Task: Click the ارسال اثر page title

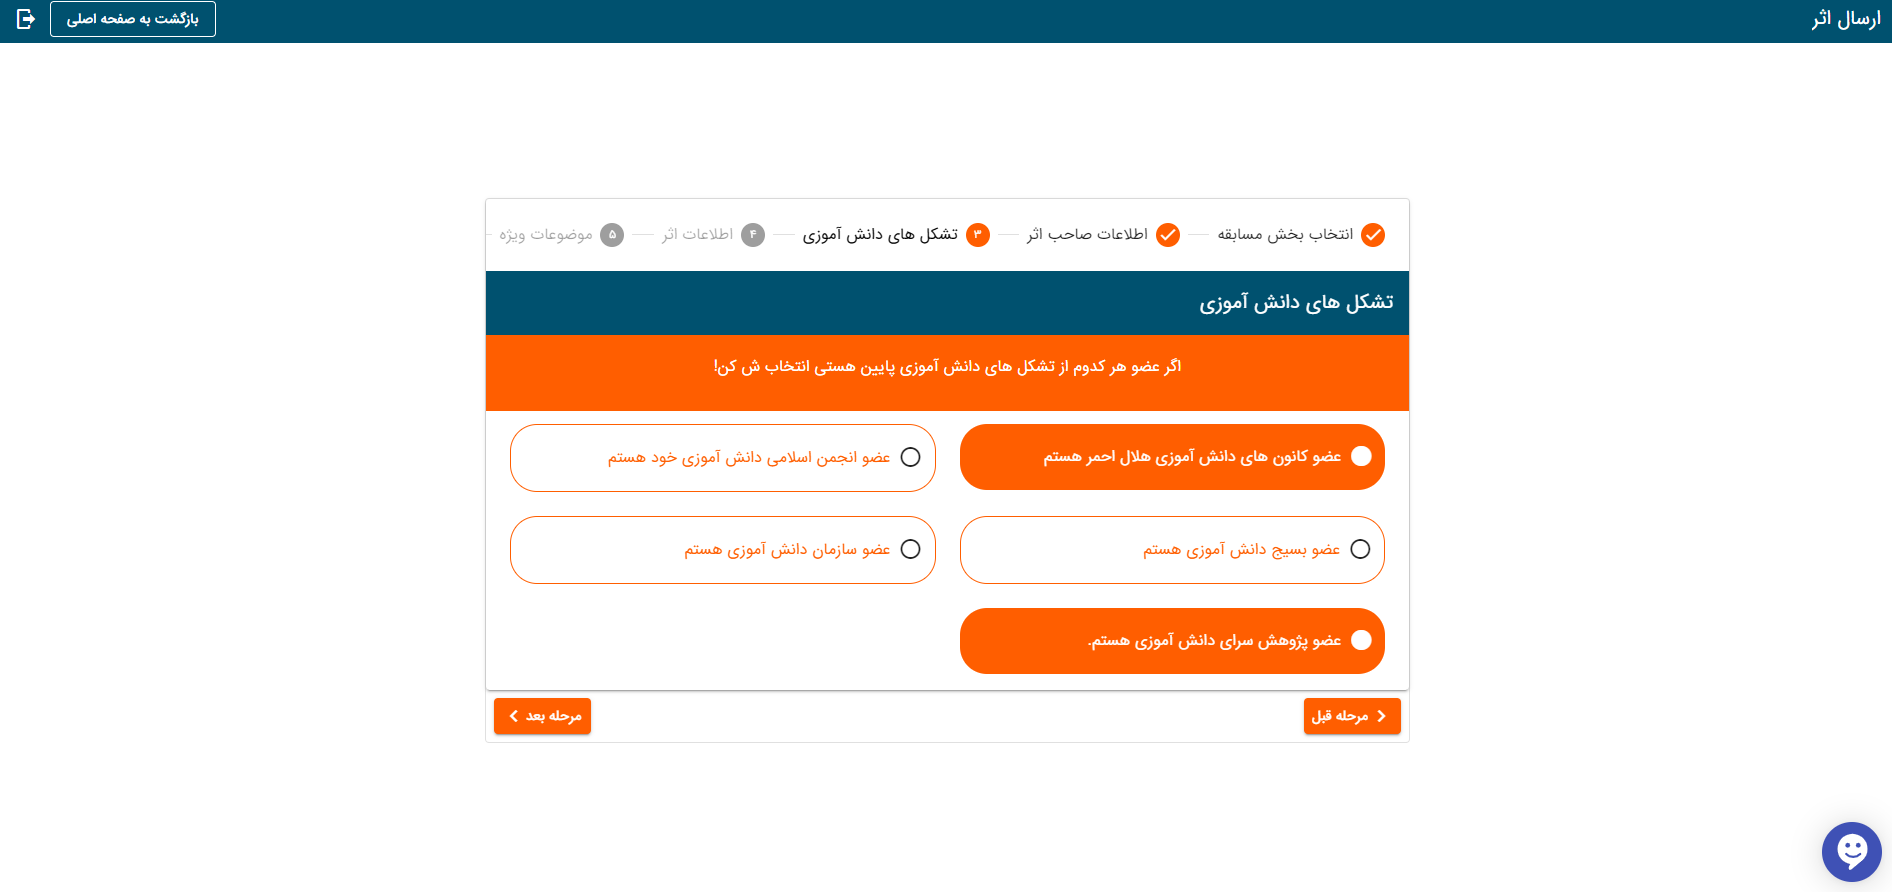Action: point(1845,19)
